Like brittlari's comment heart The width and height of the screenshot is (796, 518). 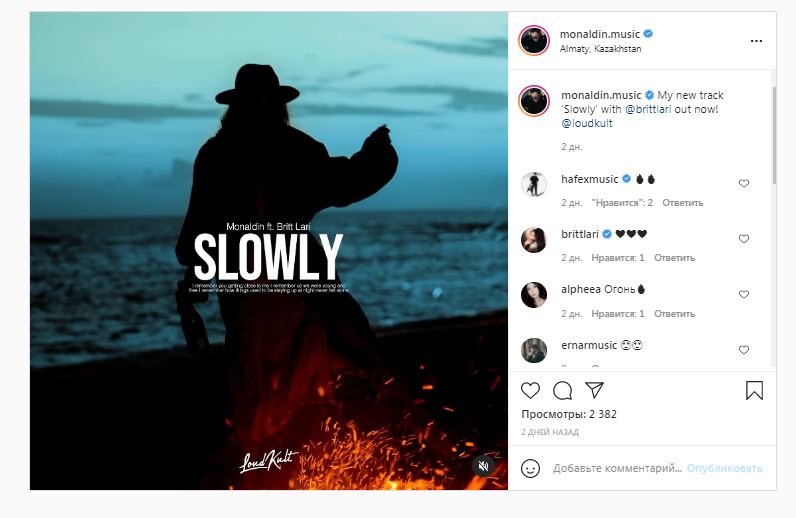(743, 240)
